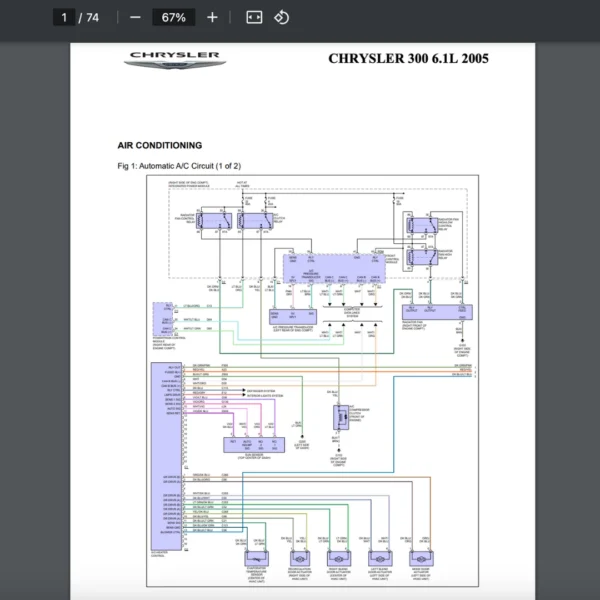The width and height of the screenshot is (600, 600).
Task: Rotate the document counterclockwise
Action: coord(282,17)
